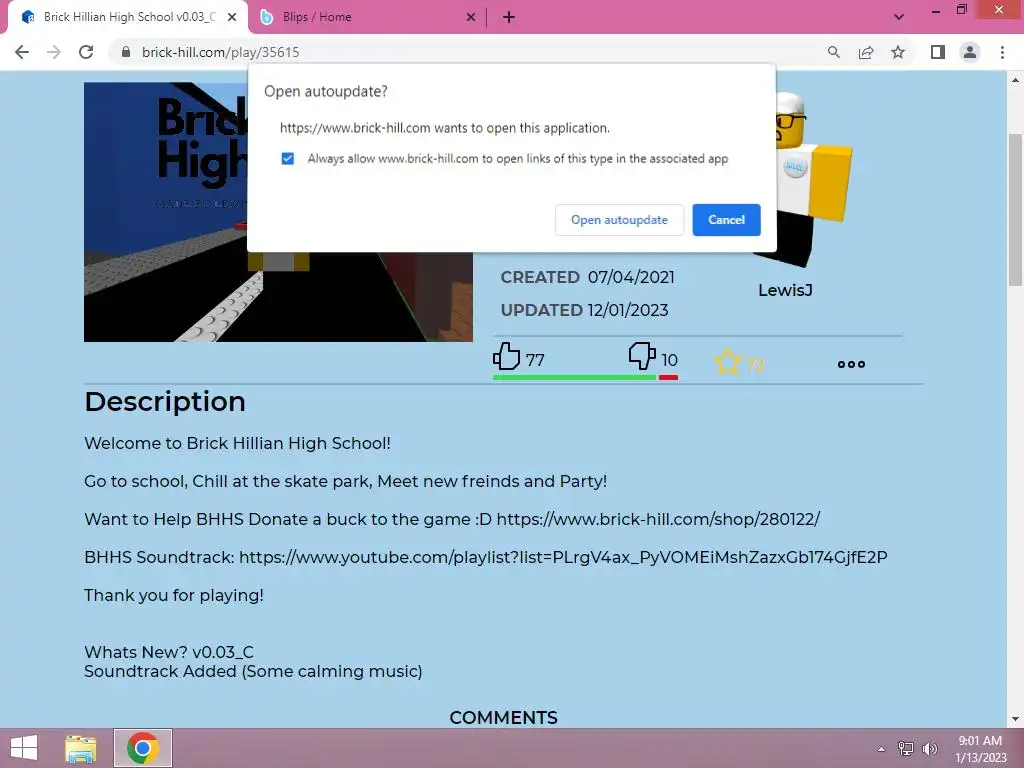Viewport: 1024px width, 768px height.
Task: Open Windows Start menu
Action: (24, 748)
